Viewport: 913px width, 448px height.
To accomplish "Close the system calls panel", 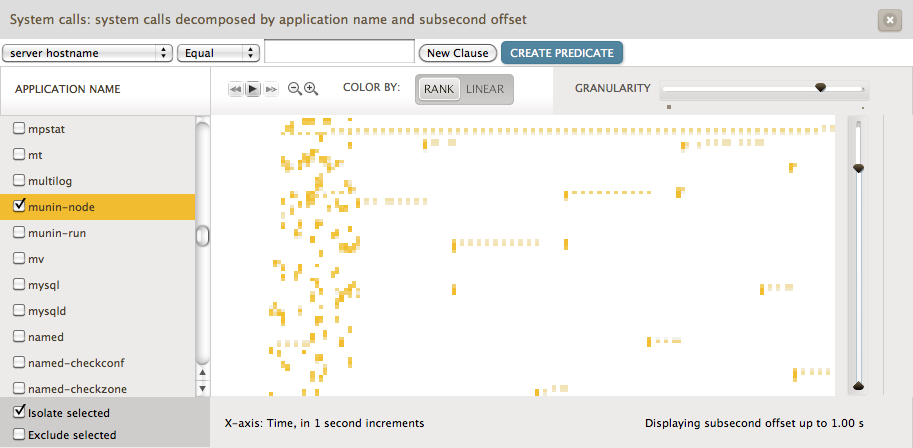I will (888, 19).
